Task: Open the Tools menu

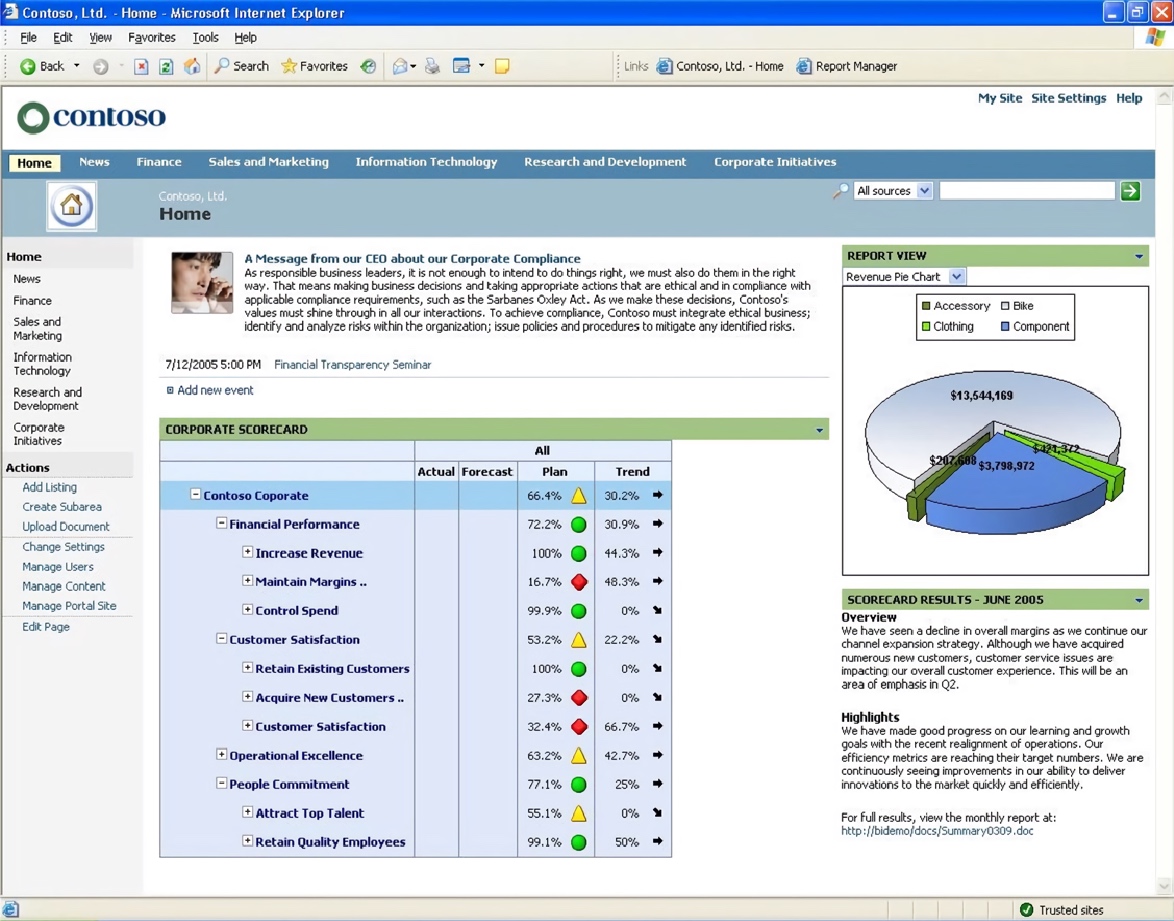Action: pyautogui.click(x=205, y=37)
